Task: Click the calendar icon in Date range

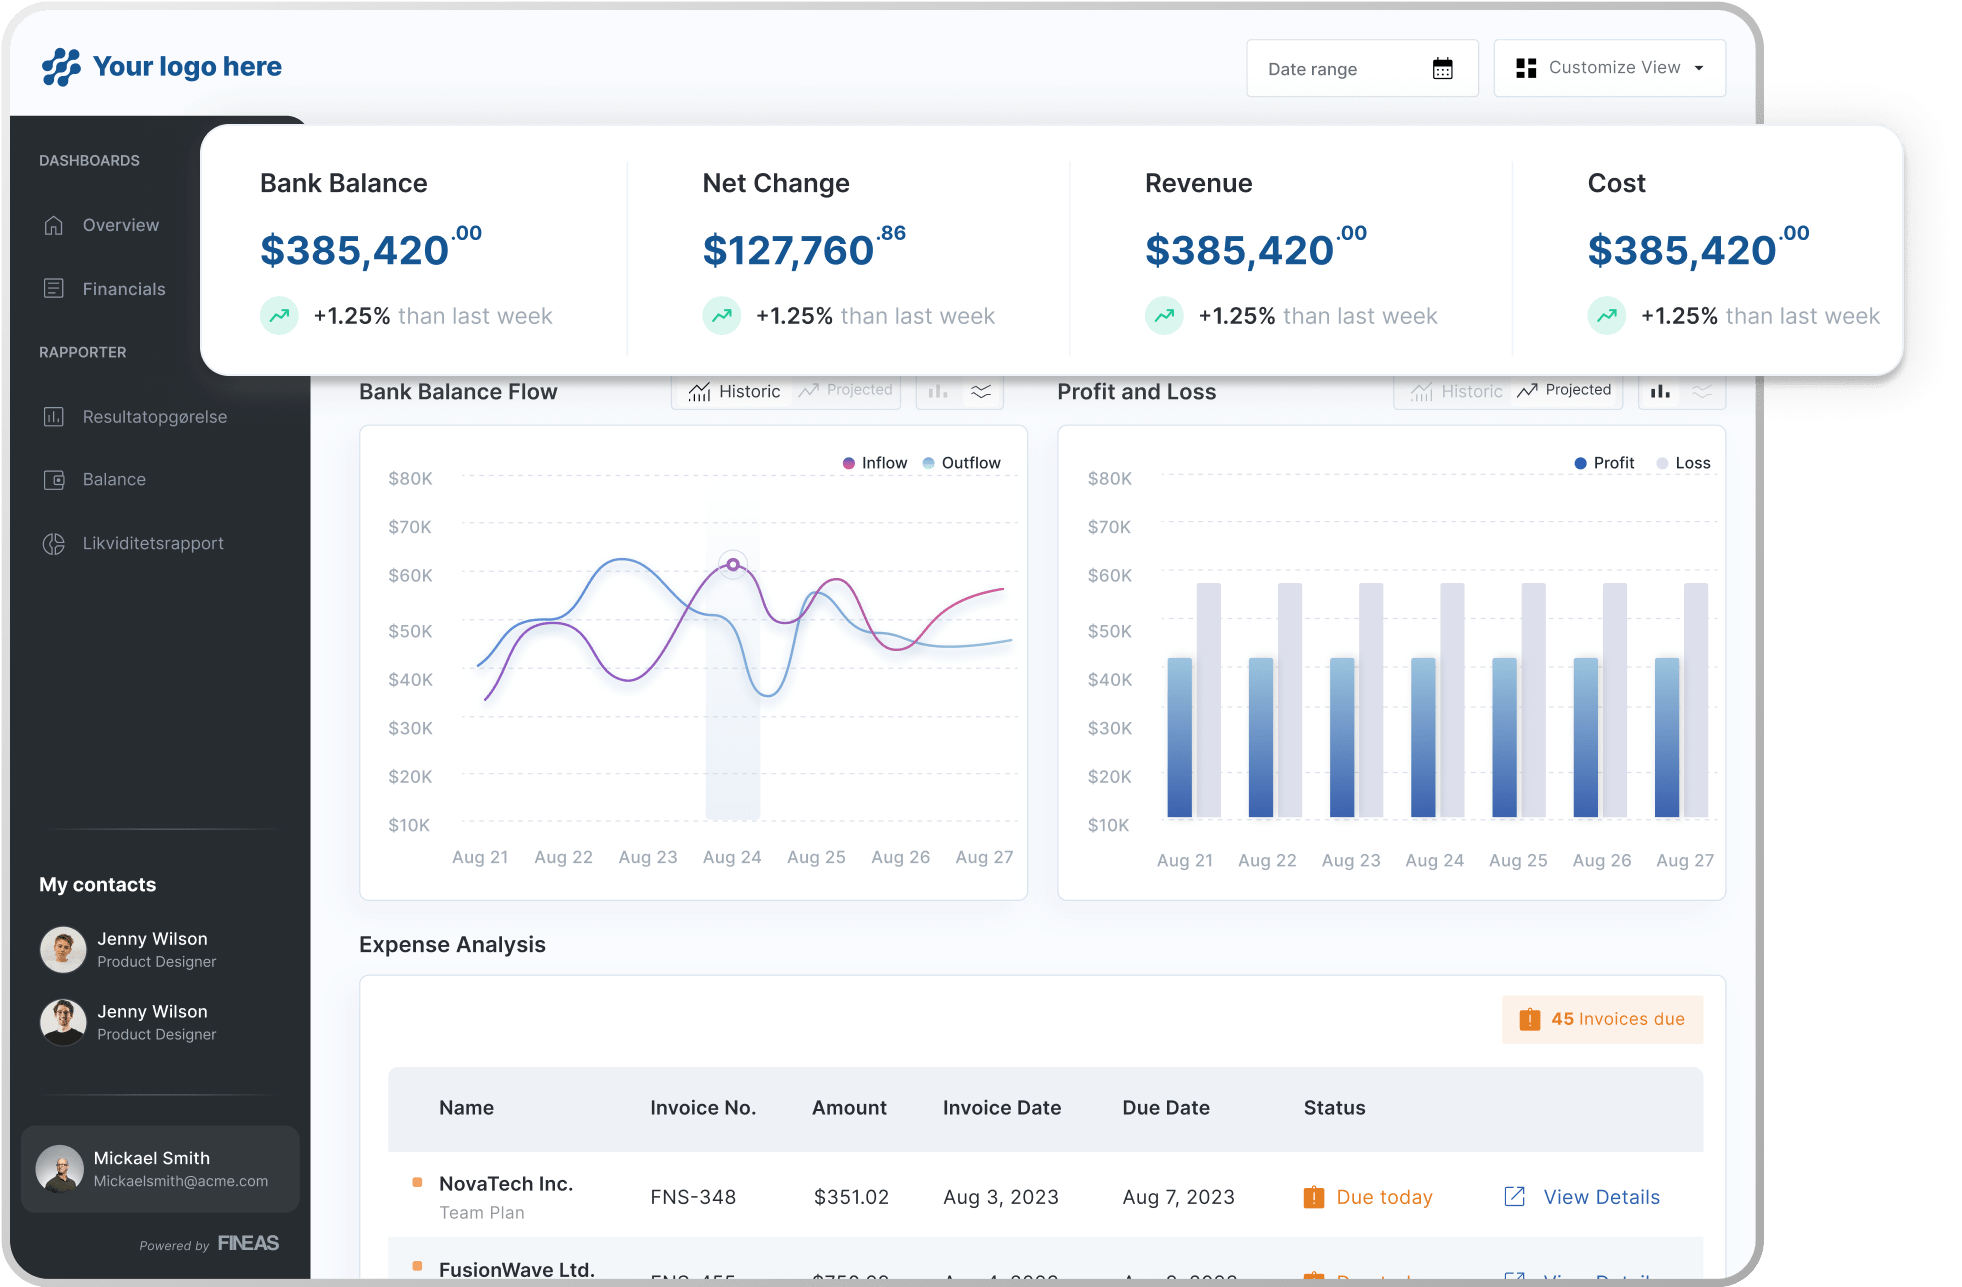Action: [1442, 69]
